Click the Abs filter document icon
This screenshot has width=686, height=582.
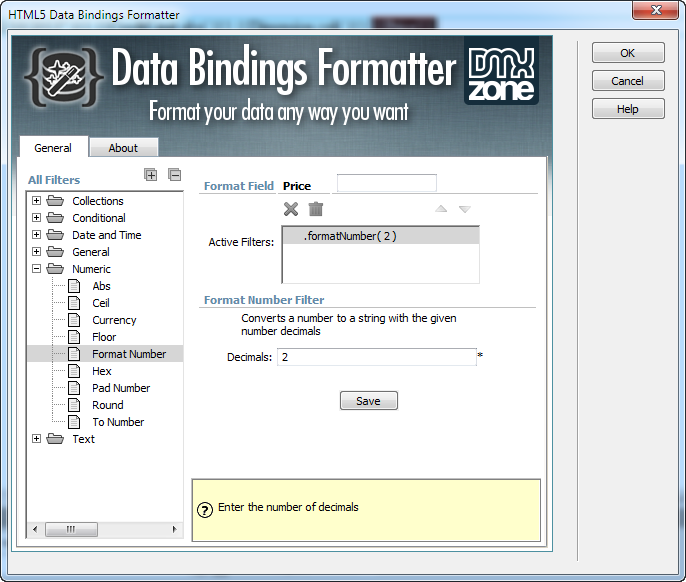coord(74,286)
